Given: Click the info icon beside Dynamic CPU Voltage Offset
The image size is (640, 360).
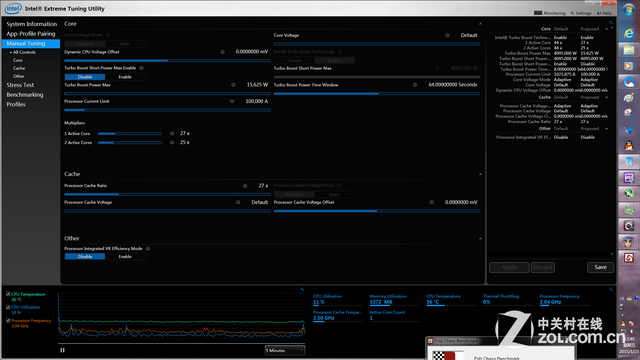Looking at the screenshot, I should click(222, 52).
